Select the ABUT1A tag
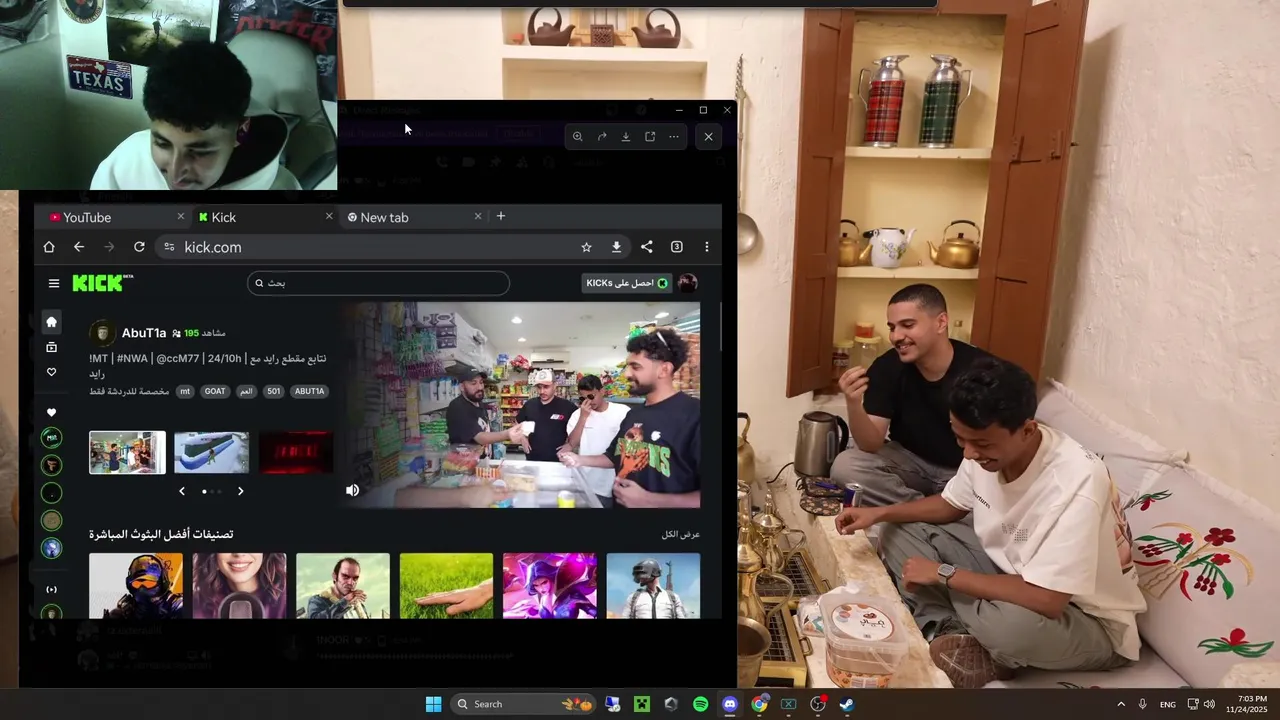 310,392
